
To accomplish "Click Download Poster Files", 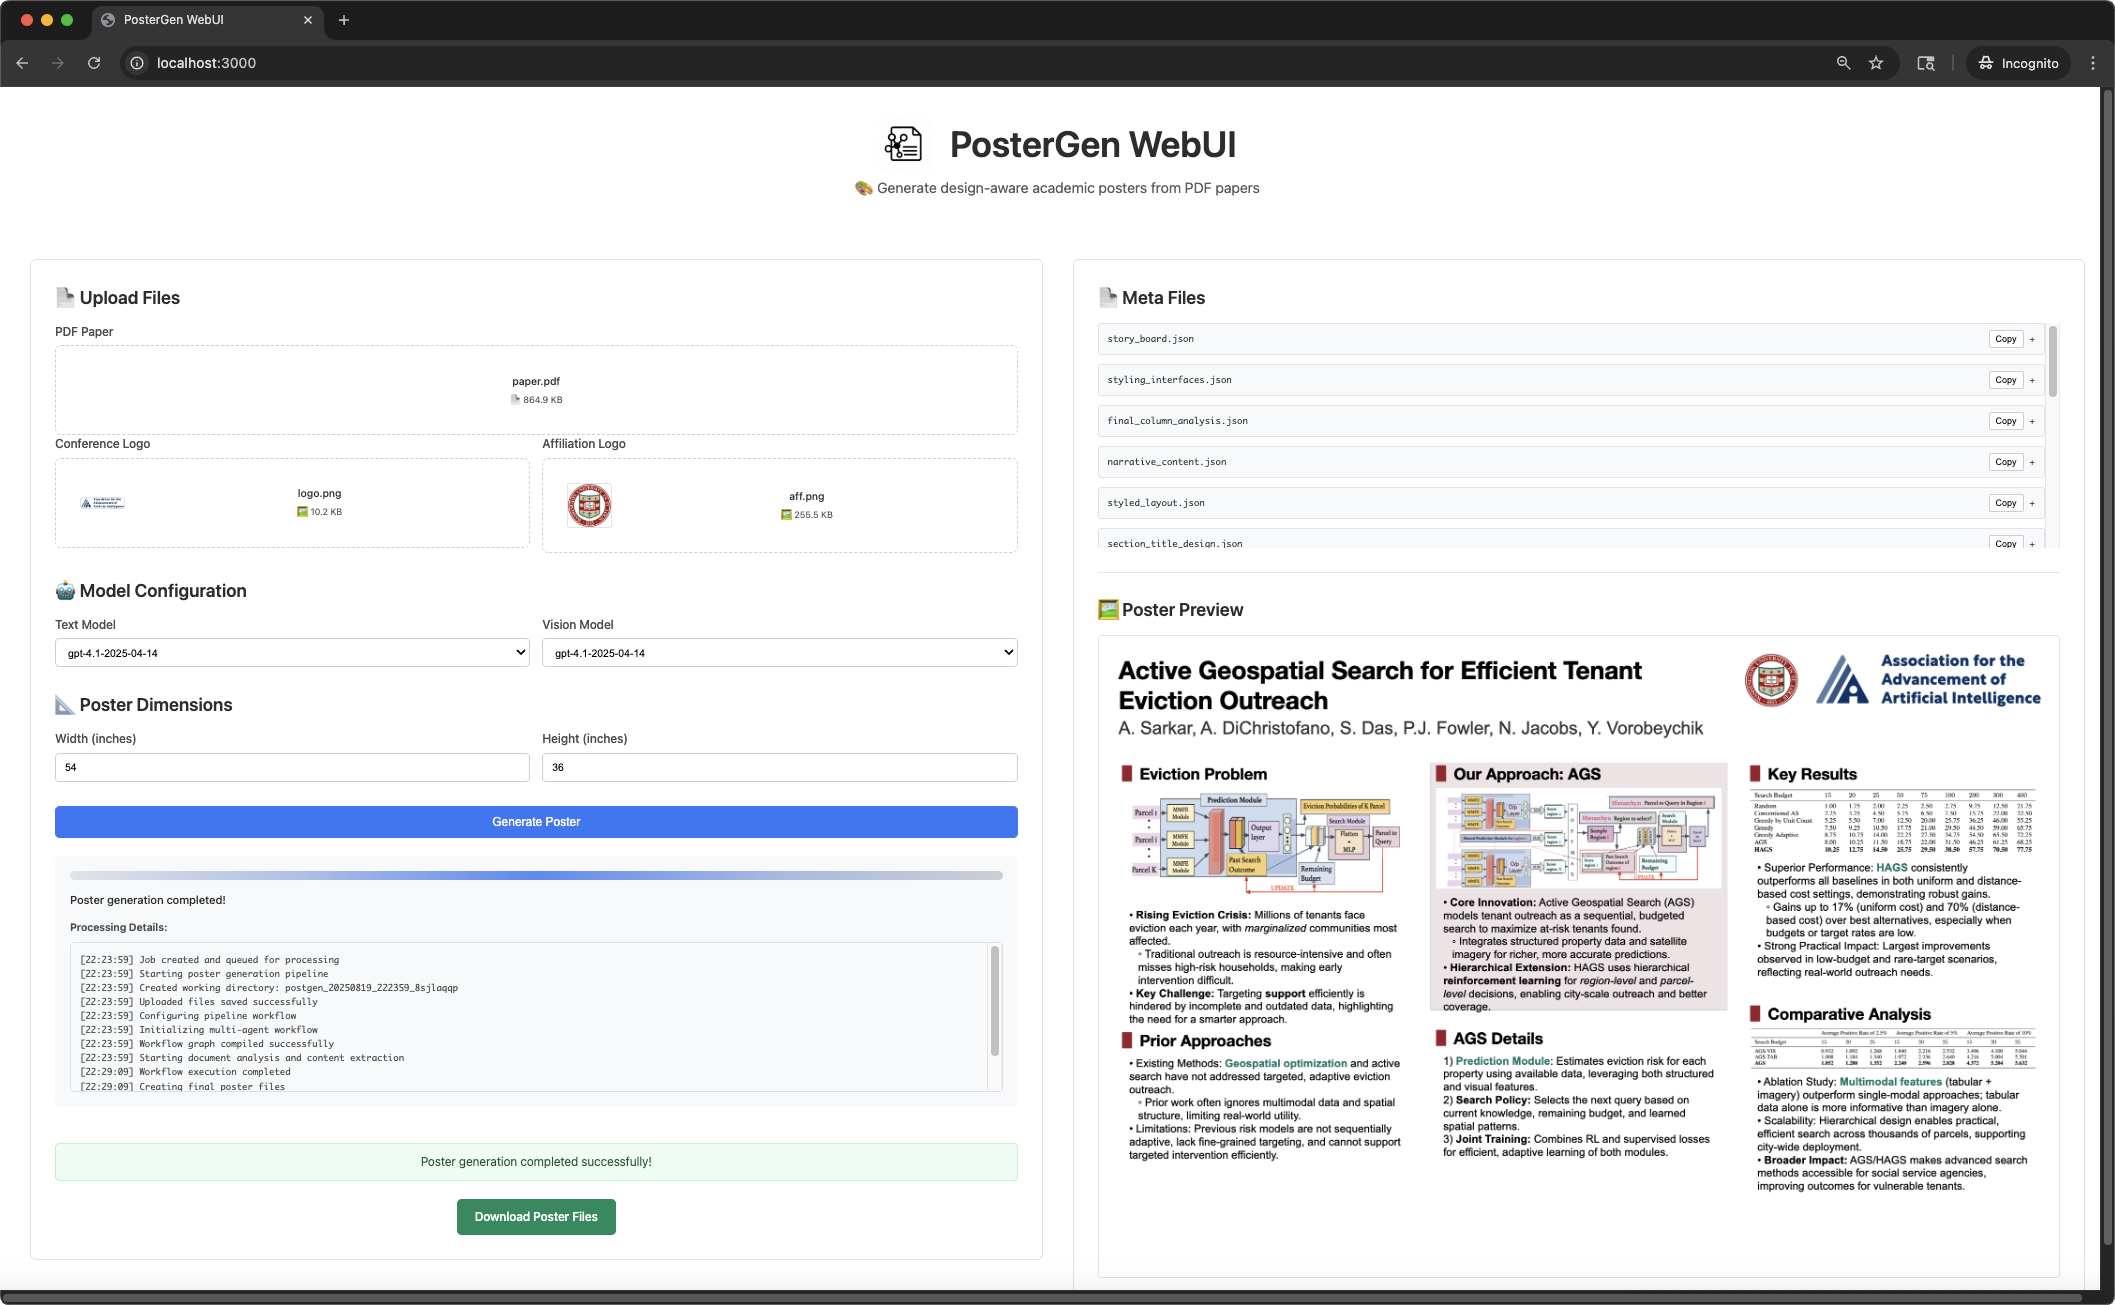I will 536,1217.
